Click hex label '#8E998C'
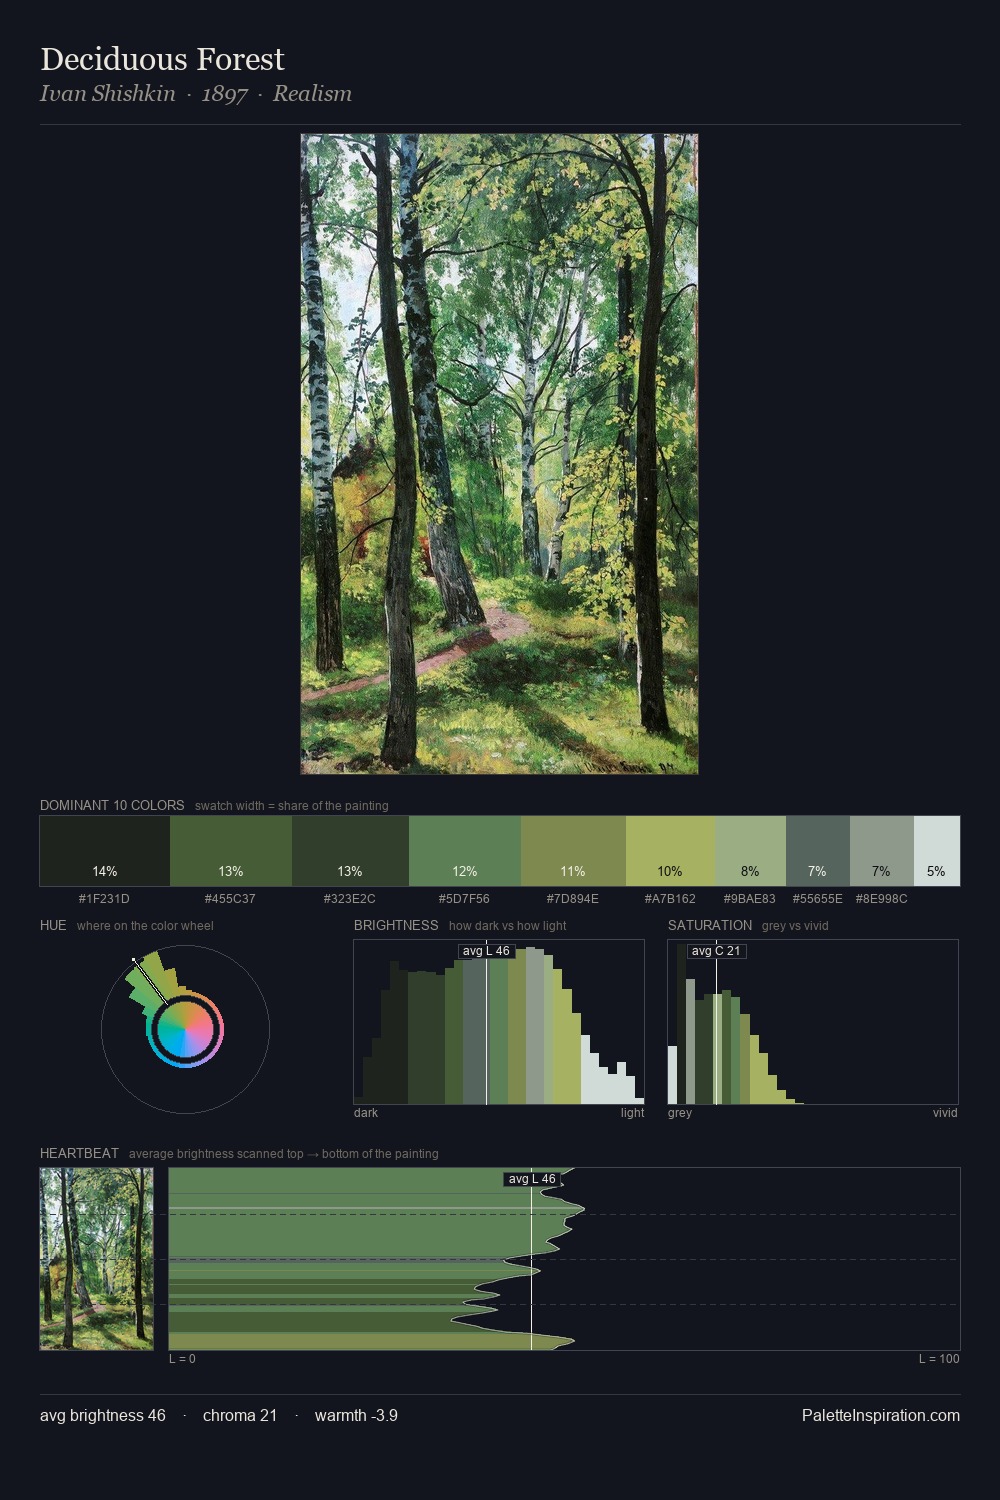 click(x=881, y=899)
